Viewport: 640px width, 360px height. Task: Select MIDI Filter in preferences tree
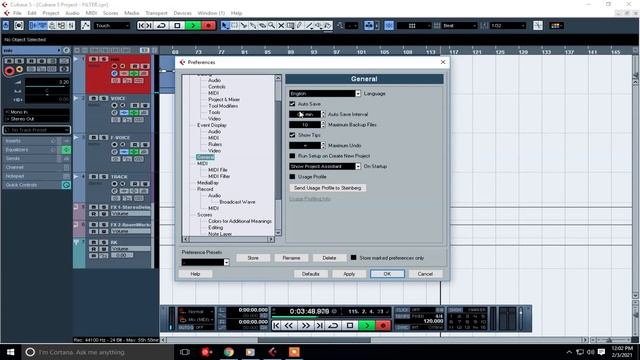pos(219,176)
